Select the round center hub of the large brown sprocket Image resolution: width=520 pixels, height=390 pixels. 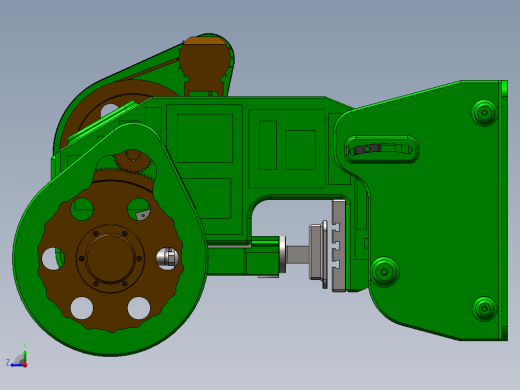click(110, 258)
